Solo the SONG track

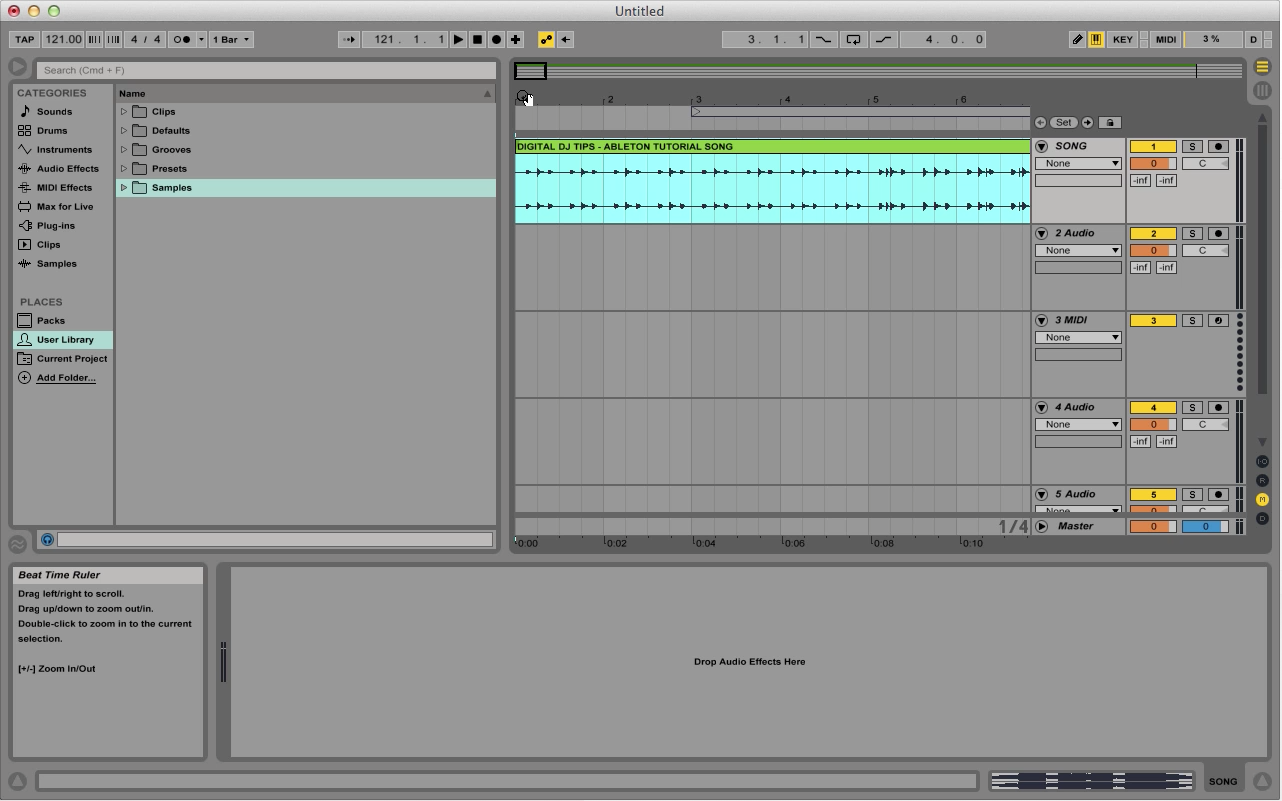coord(1192,147)
